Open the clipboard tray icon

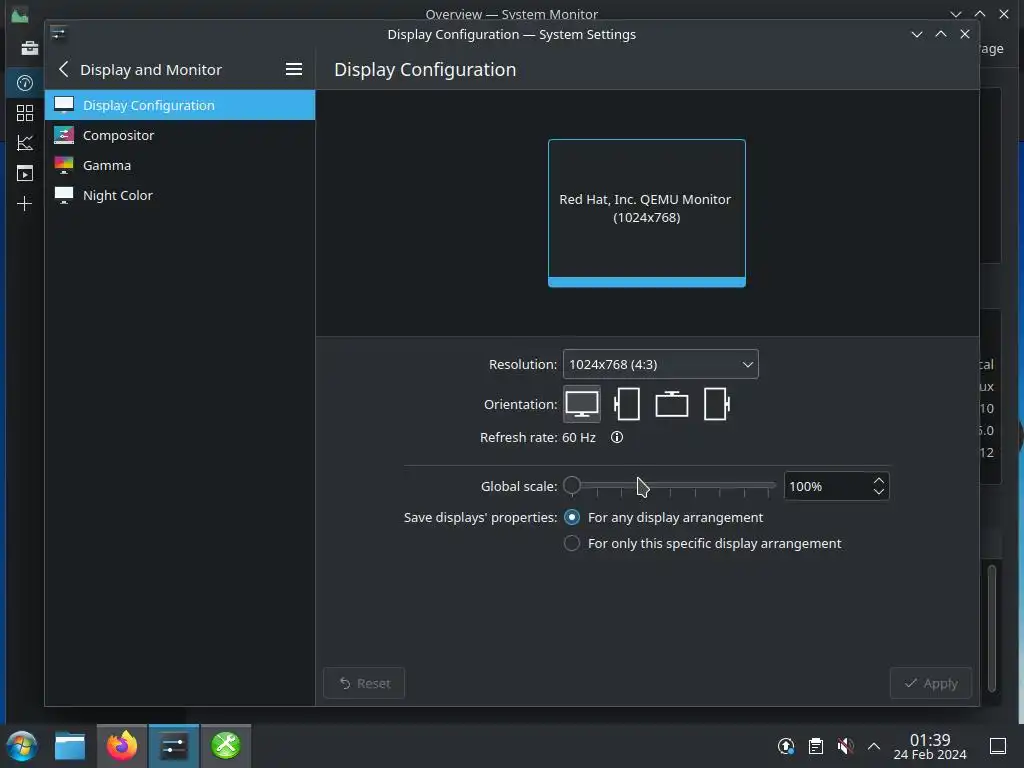click(x=816, y=746)
